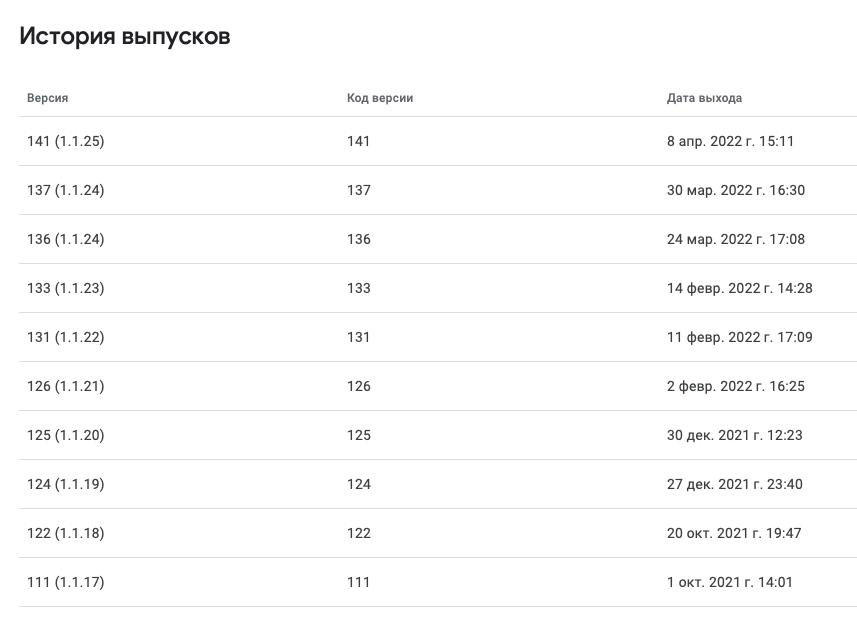Screen dimensions: 857x632
Task: Click the 30 дек. 2021 г. 12:23 date
Action: tap(735, 435)
